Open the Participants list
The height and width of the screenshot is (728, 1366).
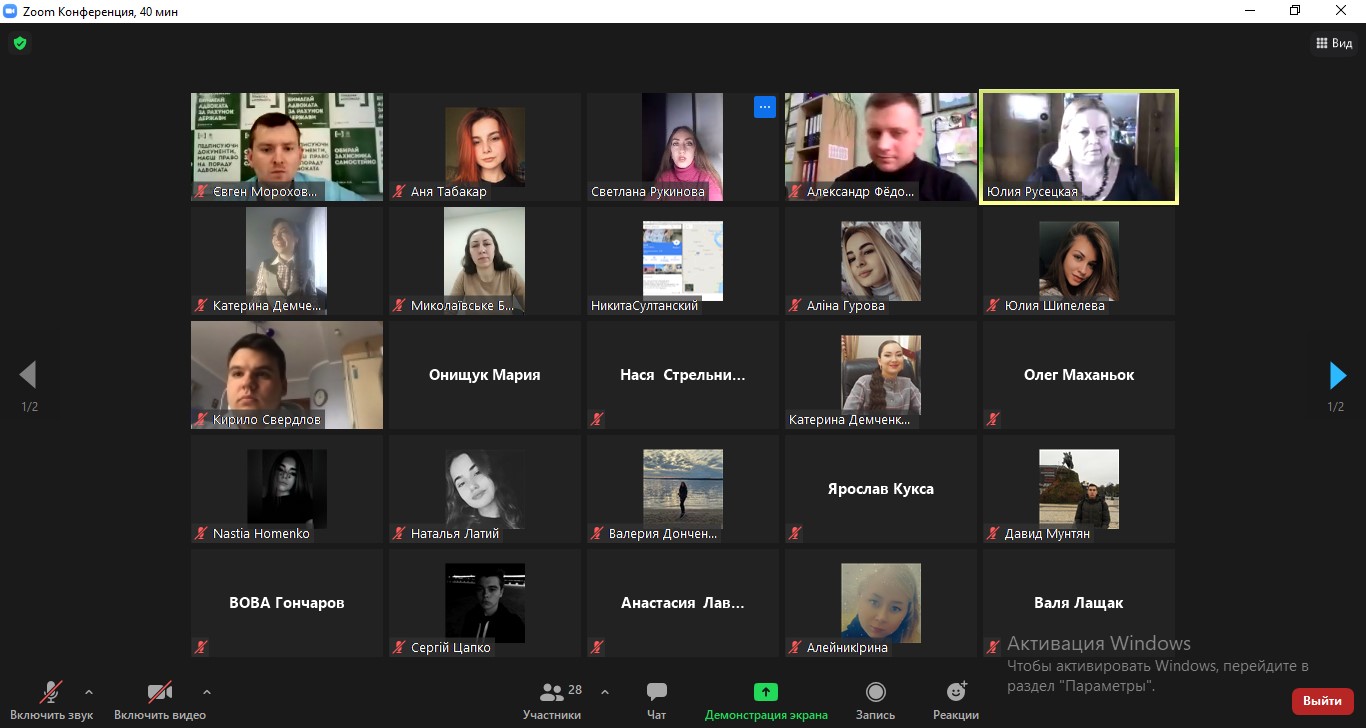[552, 700]
